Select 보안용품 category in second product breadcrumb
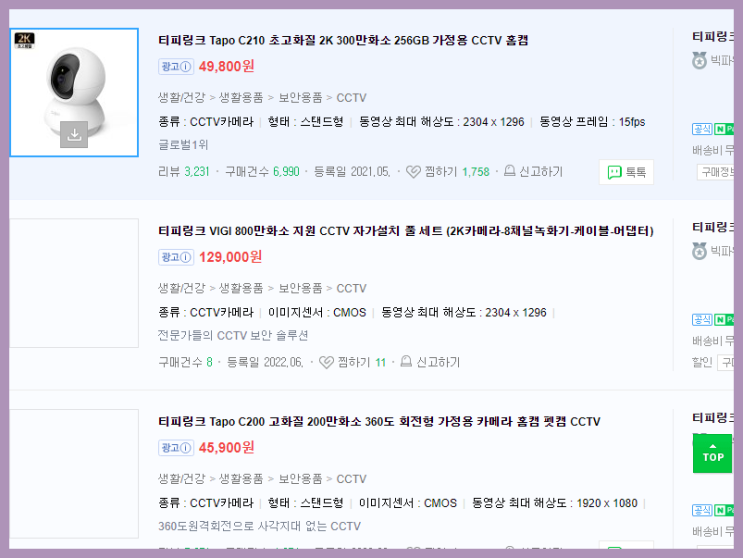This screenshot has width=743, height=558. (x=300, y=288)
